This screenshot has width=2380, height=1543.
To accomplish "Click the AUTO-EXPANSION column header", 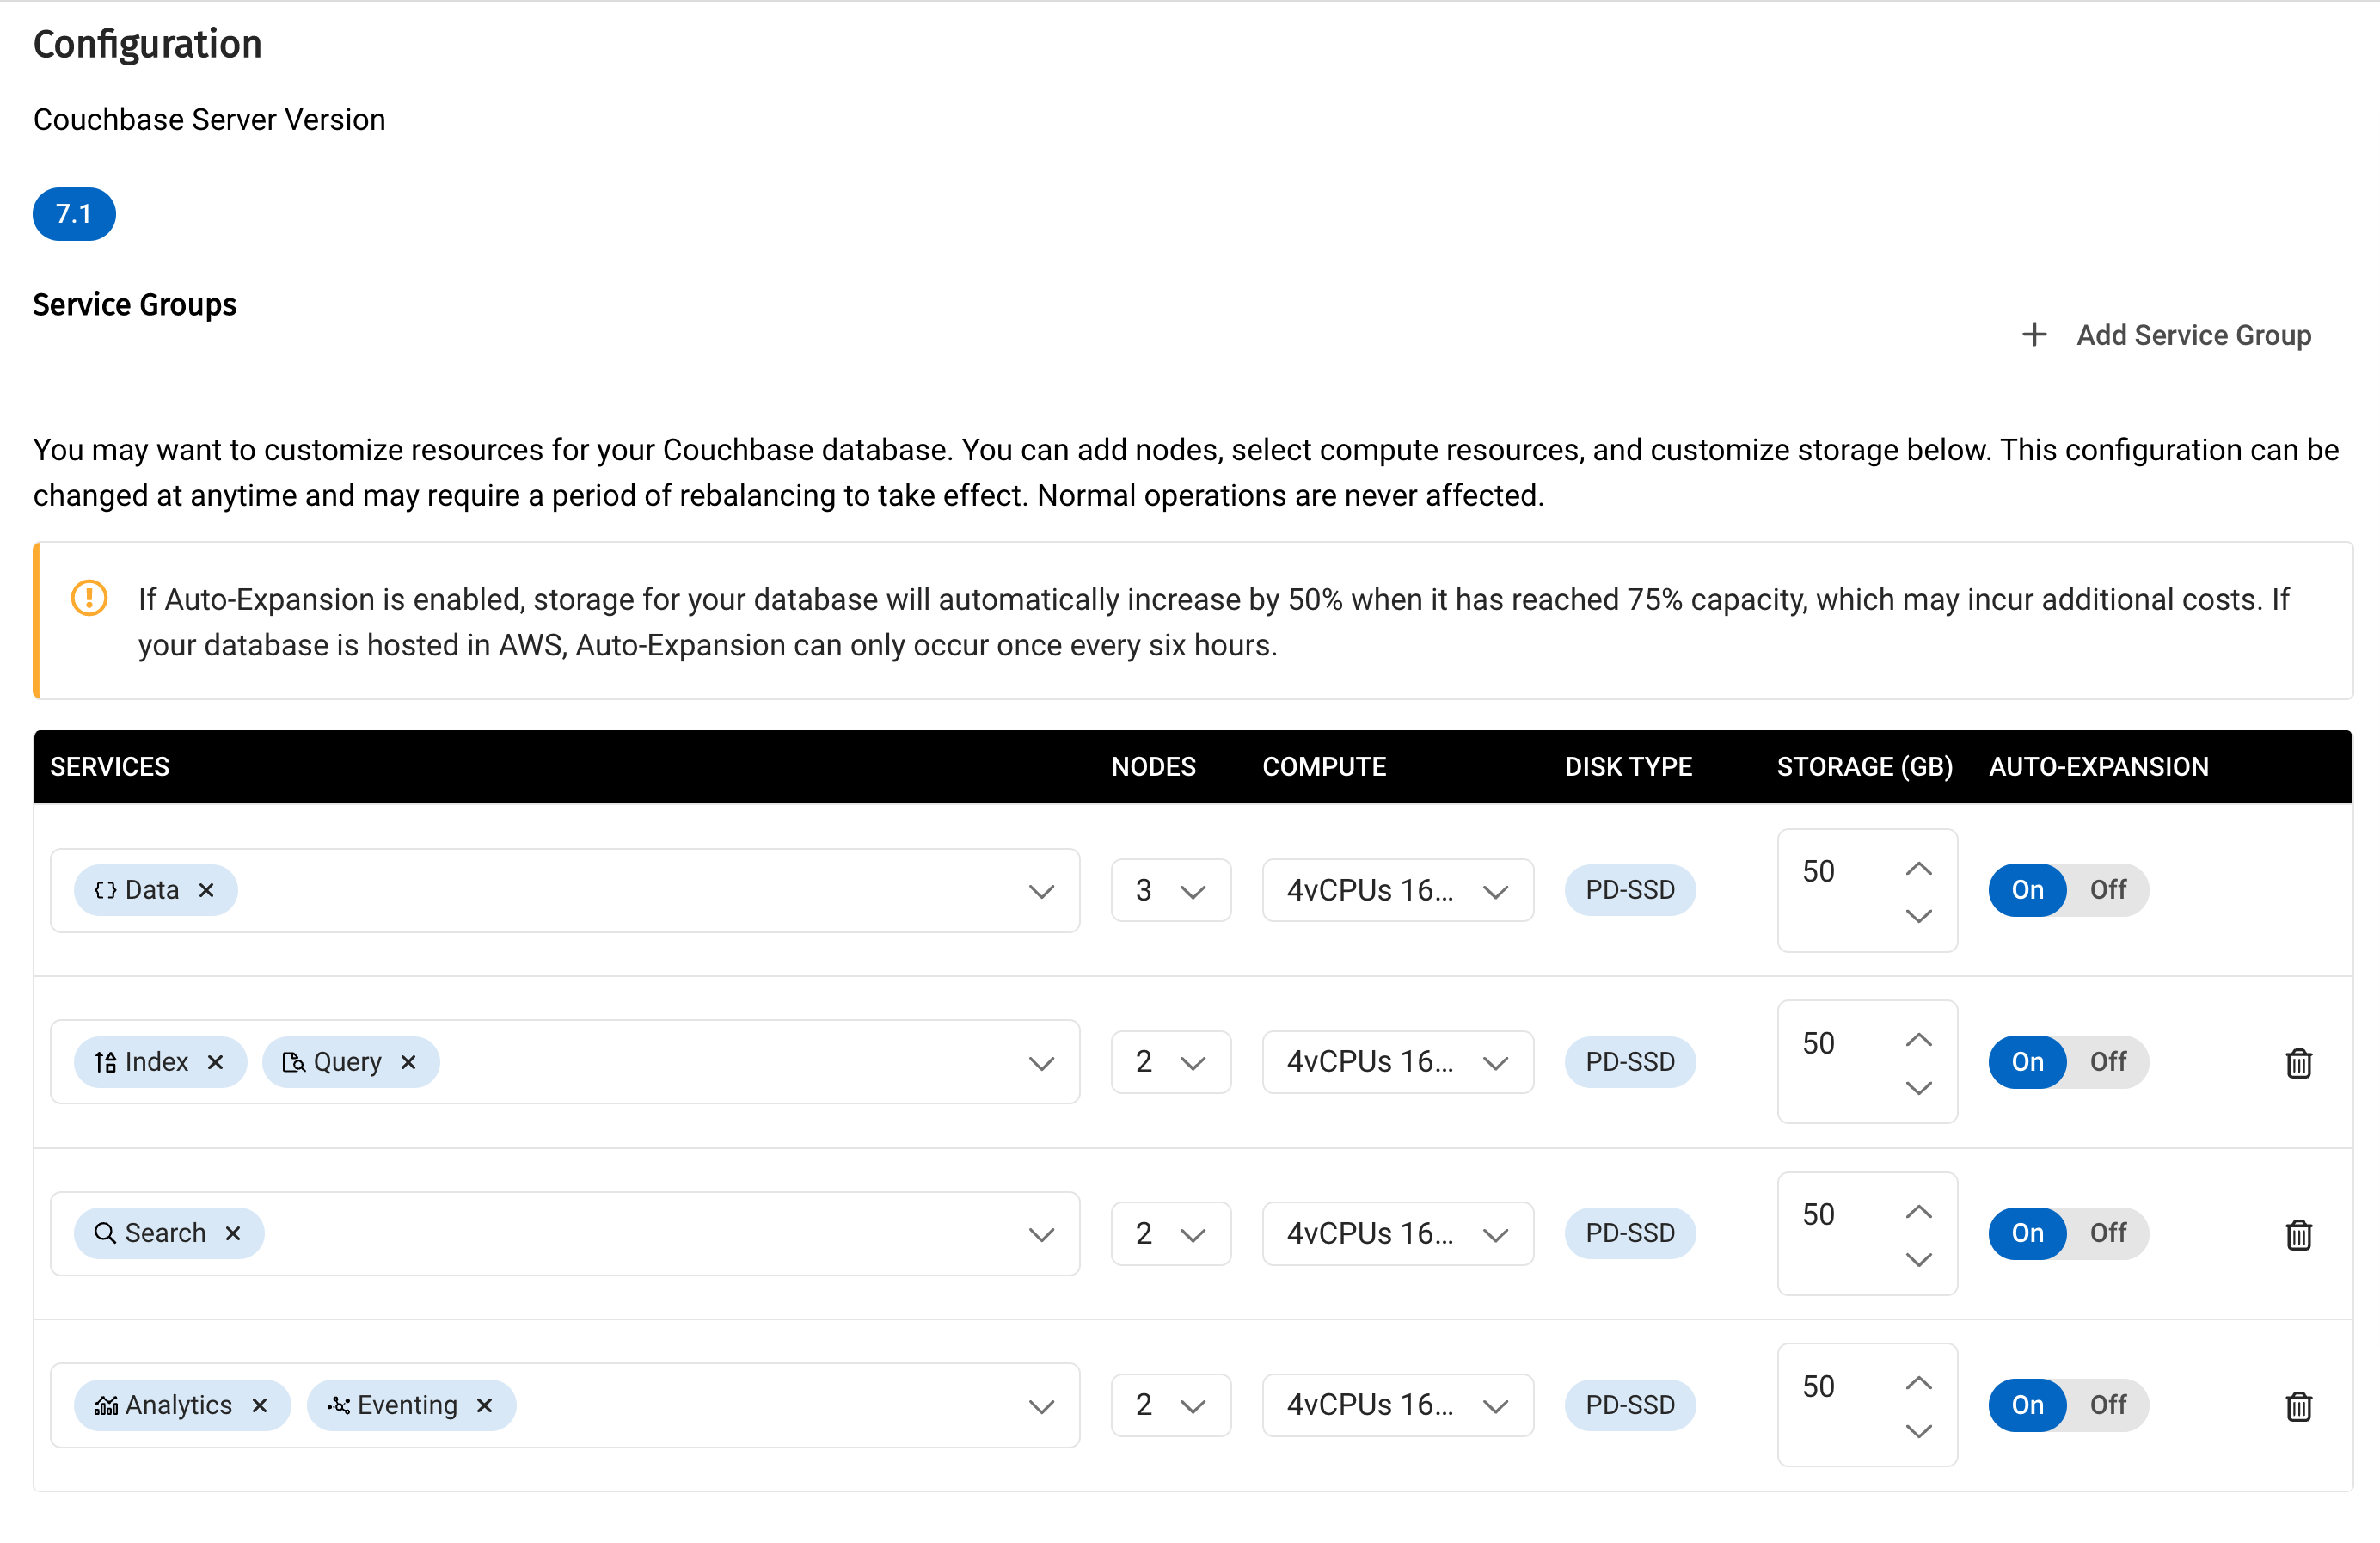I will click(2098, 767).
